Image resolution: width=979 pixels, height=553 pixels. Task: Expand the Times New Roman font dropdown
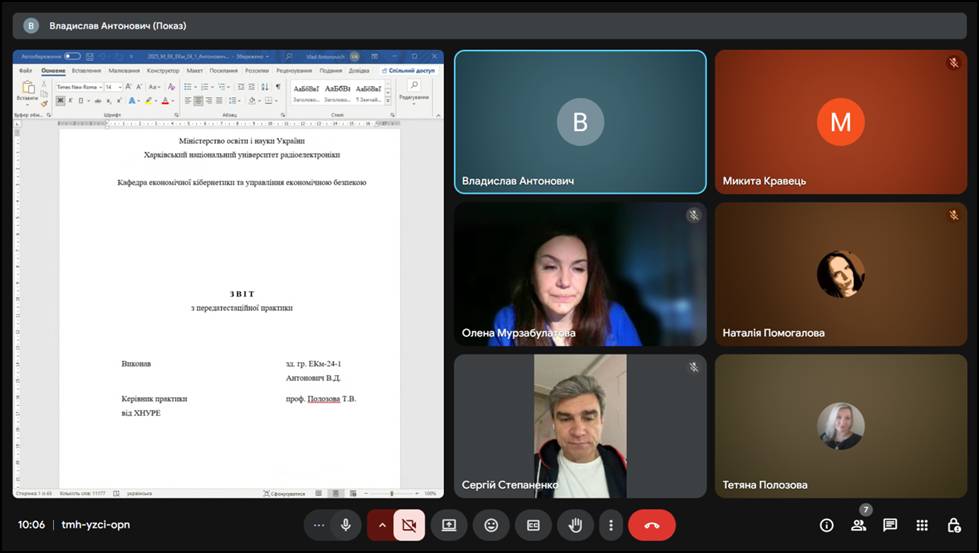tap(99, 88)
